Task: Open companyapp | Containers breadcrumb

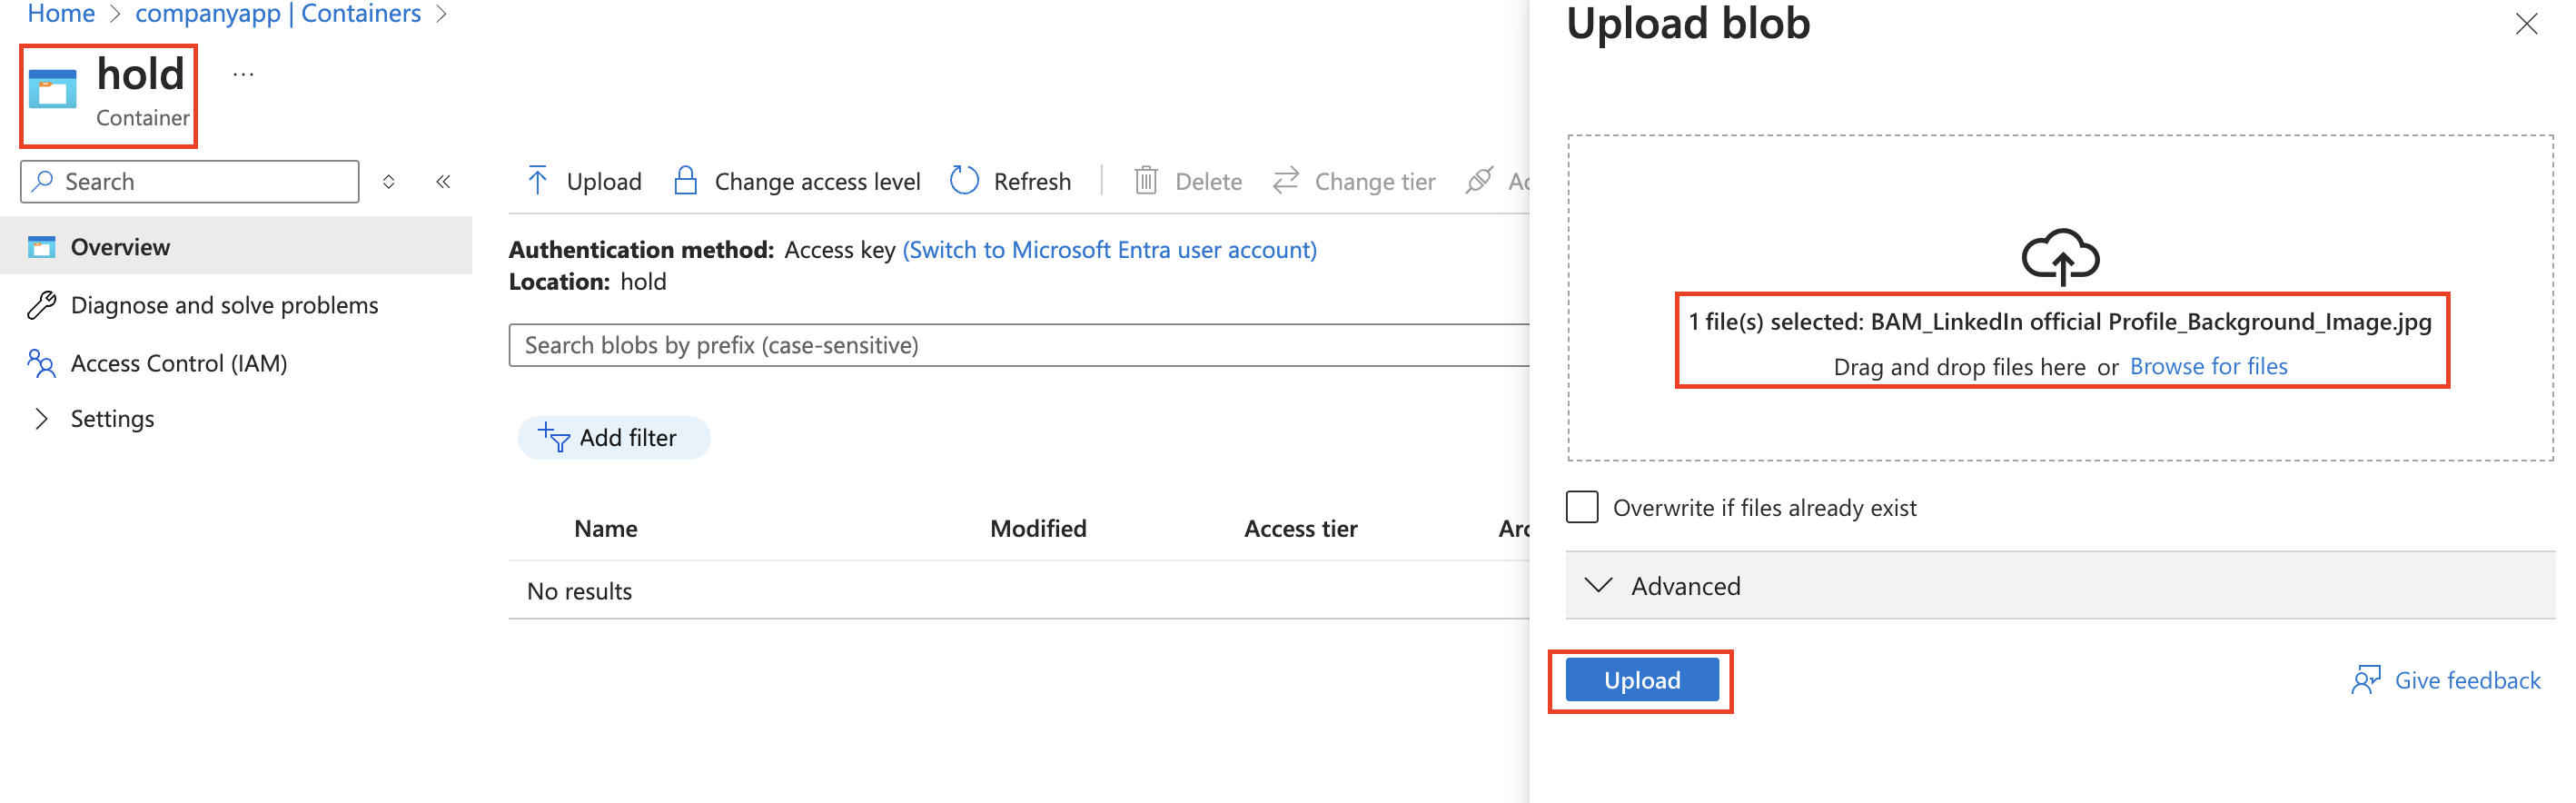Action: (x=278, y=14)
